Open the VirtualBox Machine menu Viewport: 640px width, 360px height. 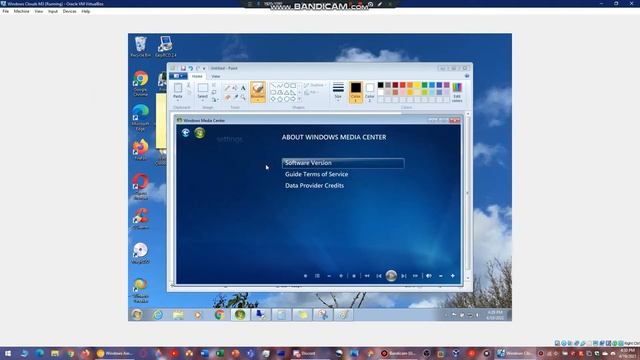pyautogui.click(x=21, y=11)
